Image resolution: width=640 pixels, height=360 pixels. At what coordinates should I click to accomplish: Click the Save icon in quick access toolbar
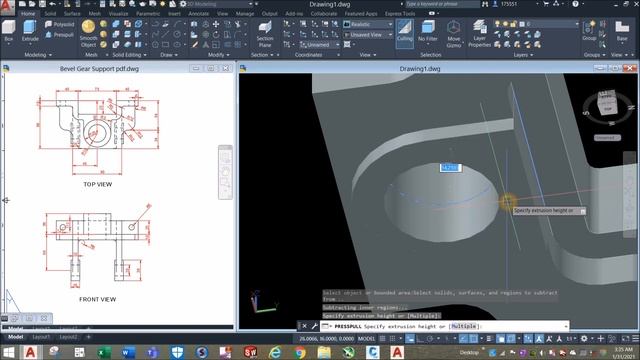point(42,4)
